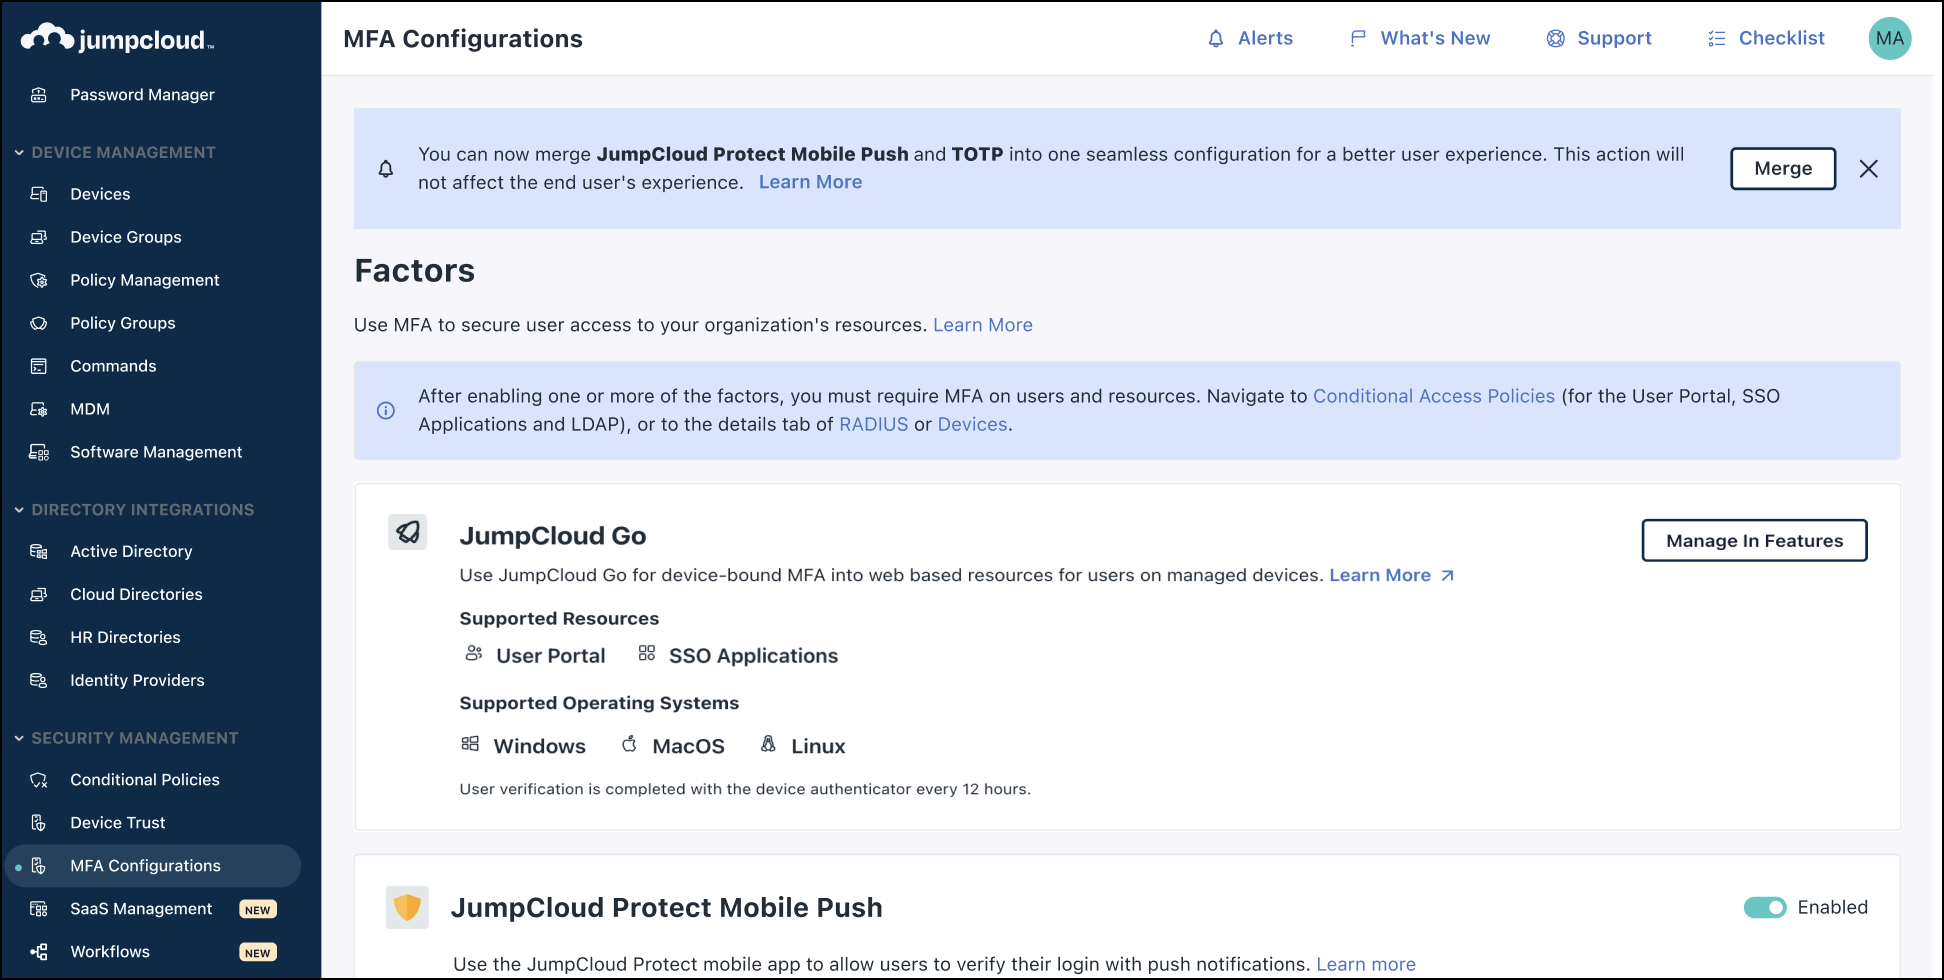Click the Alerts bell icon in header
The image size is (1944, 980).
[x=1216, y=39]
